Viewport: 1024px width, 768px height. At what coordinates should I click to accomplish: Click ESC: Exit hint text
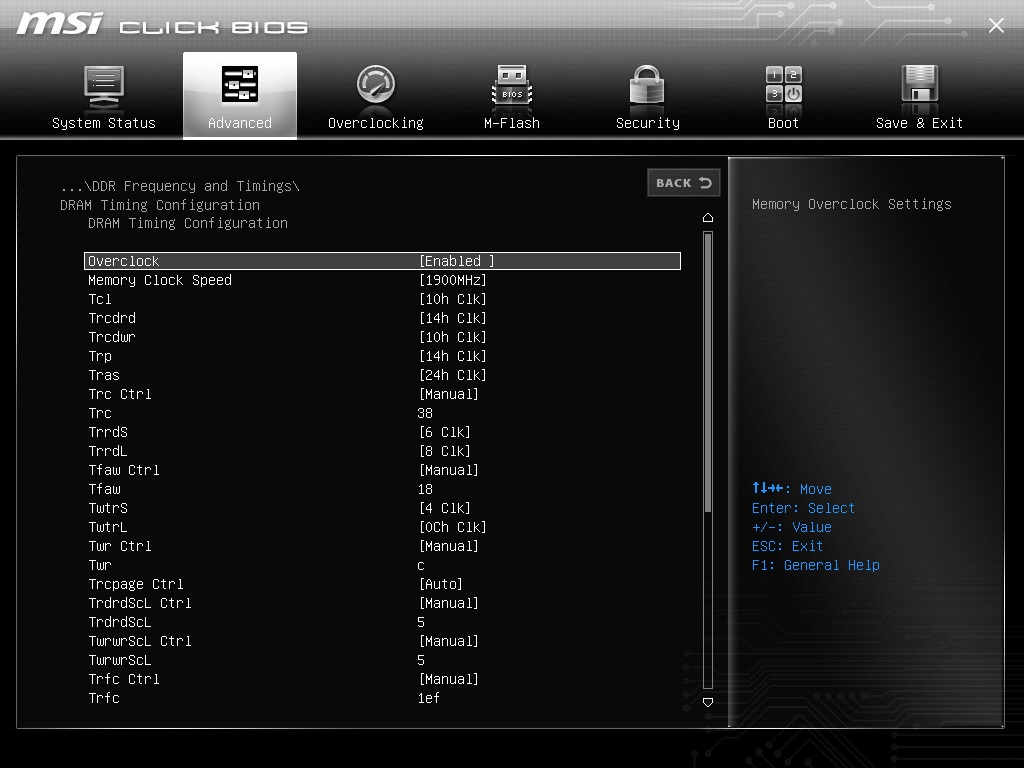[787, 546]
